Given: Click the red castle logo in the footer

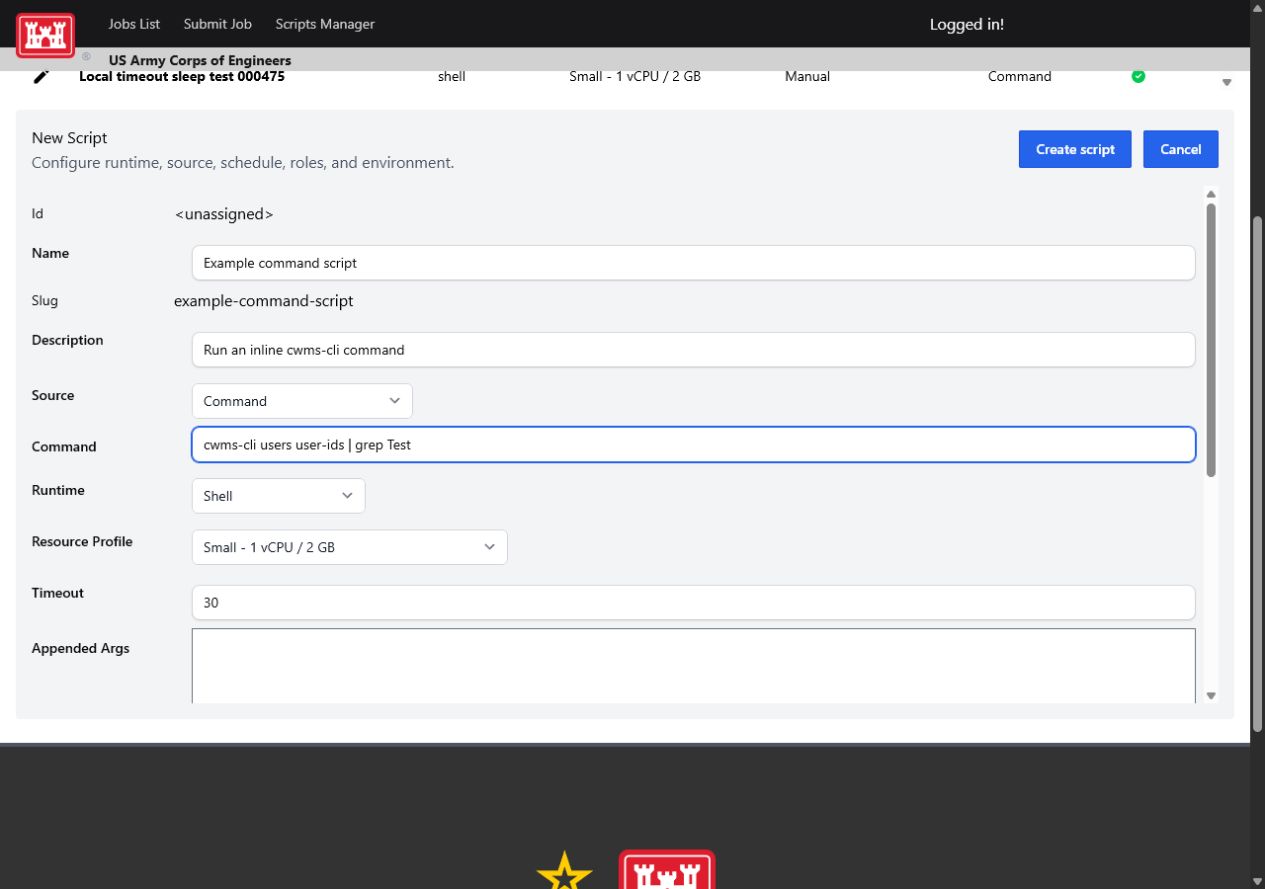Looking at the screenshot, I should (x=667, y=869).
